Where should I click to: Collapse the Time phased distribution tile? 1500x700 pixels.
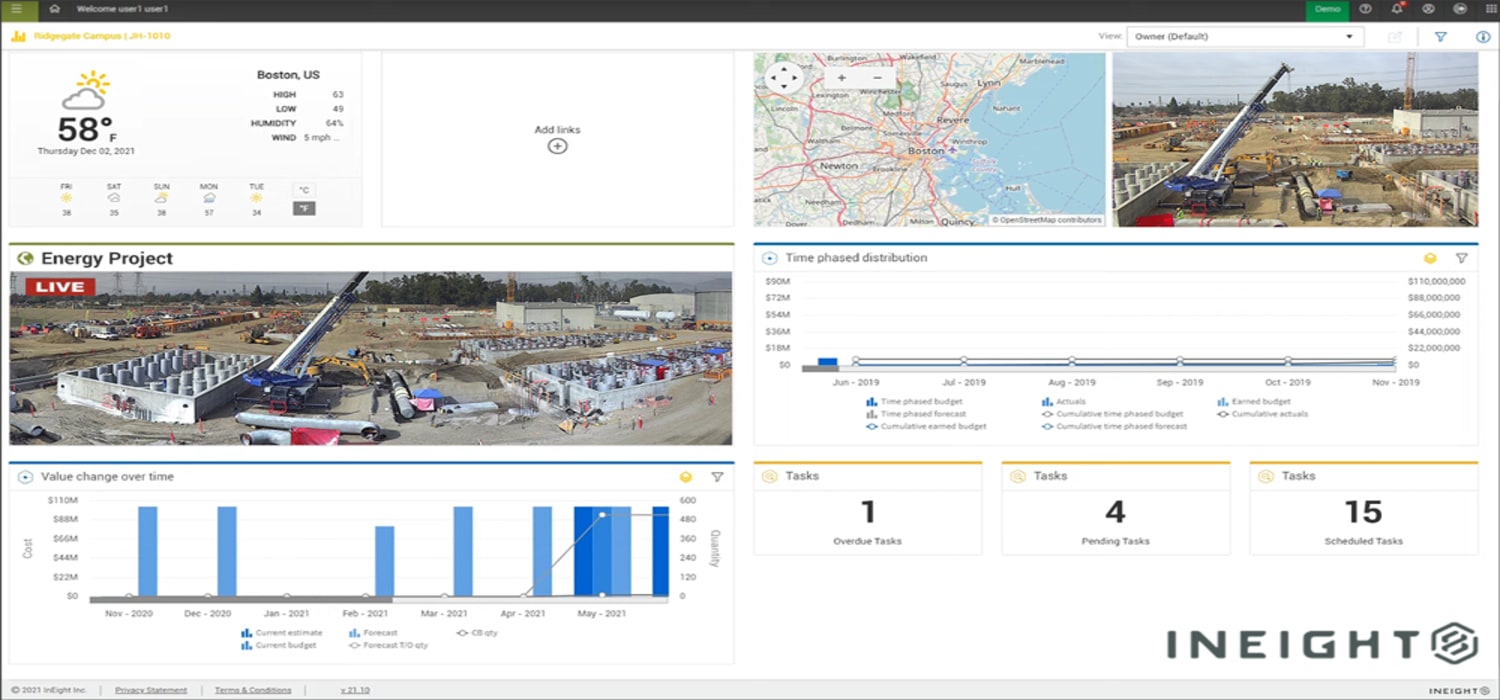click(x=769, y=258)
